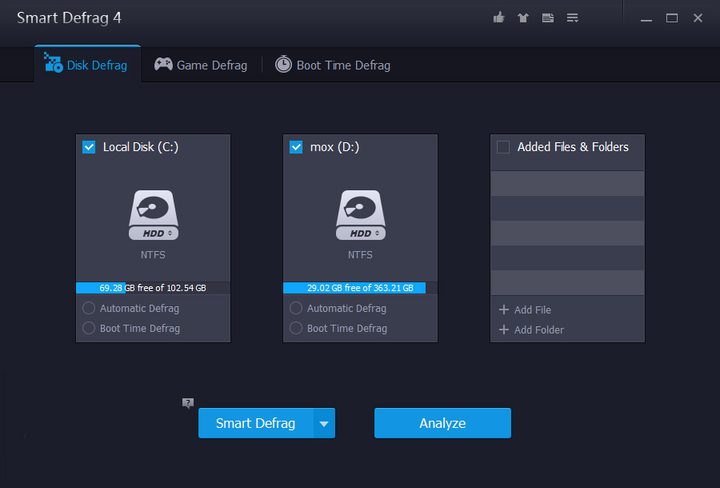Click the help bubble above Smart Defrag

tap(188, 403)
